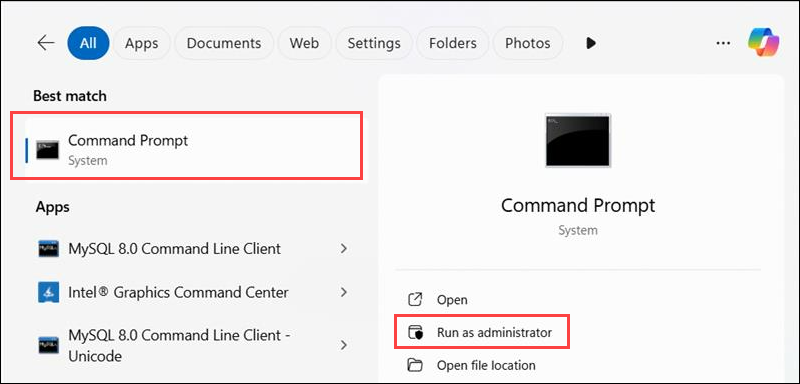Switch to the Documents filter tab
Viewport: 800px width, 384px height.
[x=224, y=43]
